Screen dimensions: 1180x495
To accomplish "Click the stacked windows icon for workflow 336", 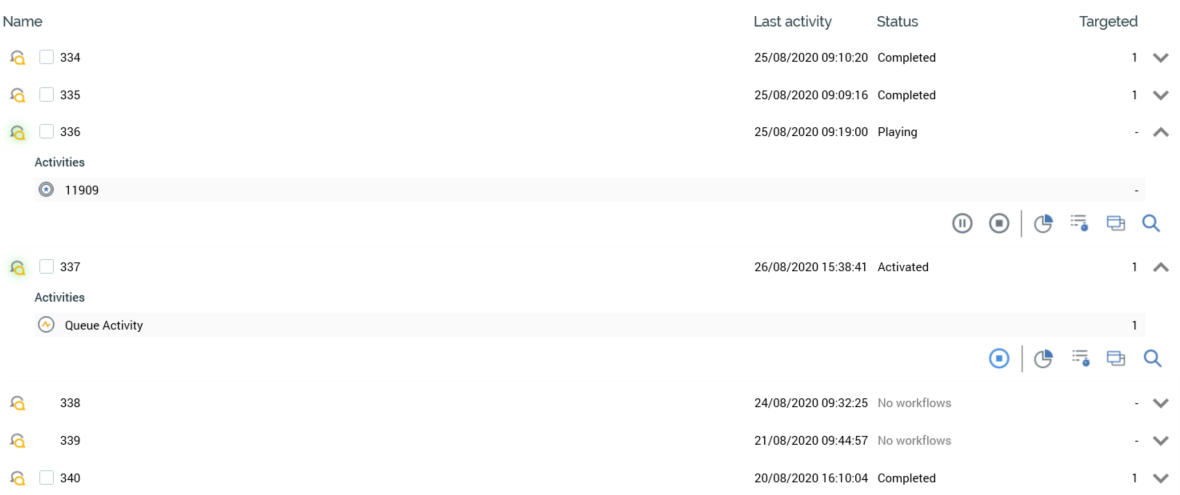I will pos(1116,224).
